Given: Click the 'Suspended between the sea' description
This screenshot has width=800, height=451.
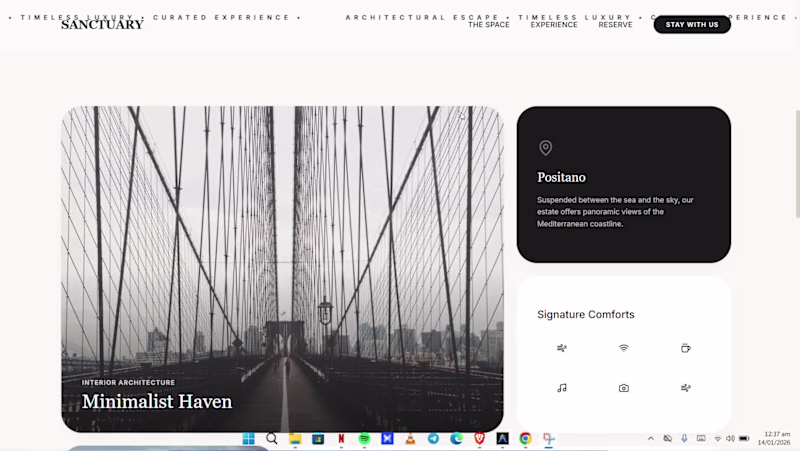Looking at the screenshot, I should 615,212.
